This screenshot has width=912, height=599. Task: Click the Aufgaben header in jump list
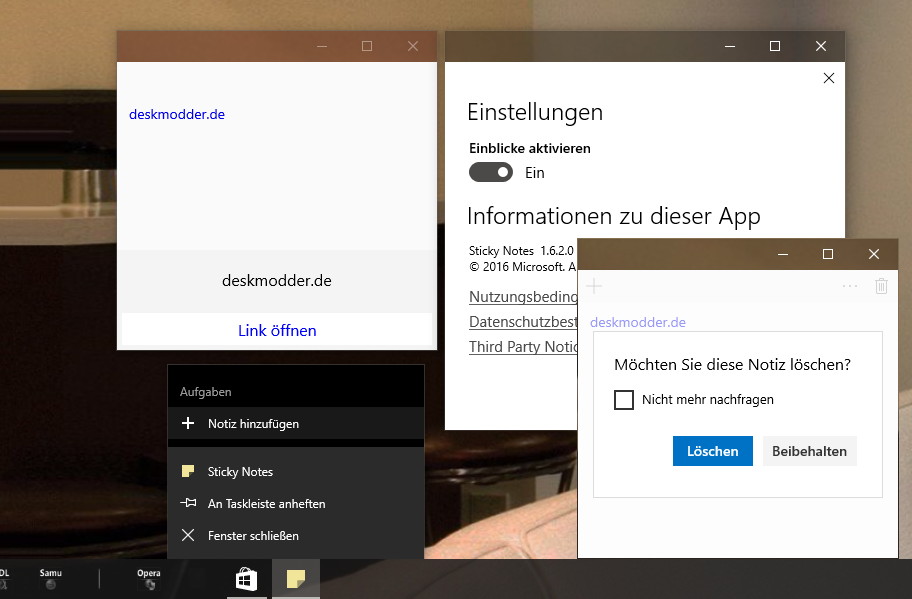tap(205, 392)
